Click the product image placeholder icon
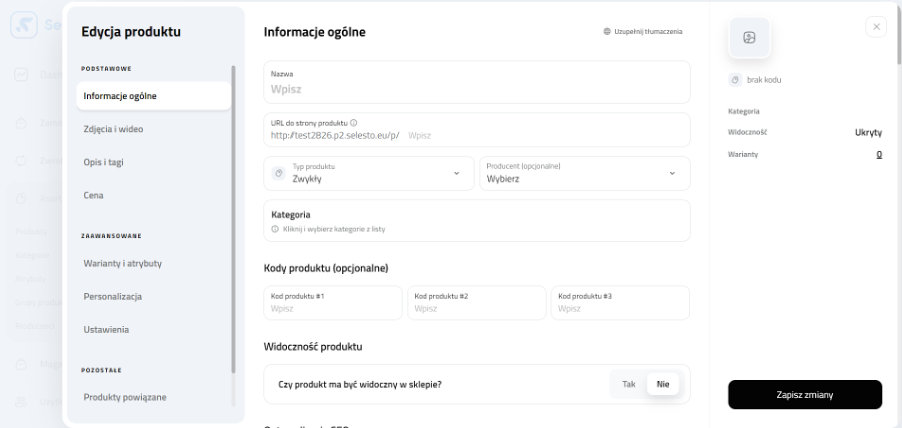Viewport: 902px width, 428px height. click(x=749, y=38)
